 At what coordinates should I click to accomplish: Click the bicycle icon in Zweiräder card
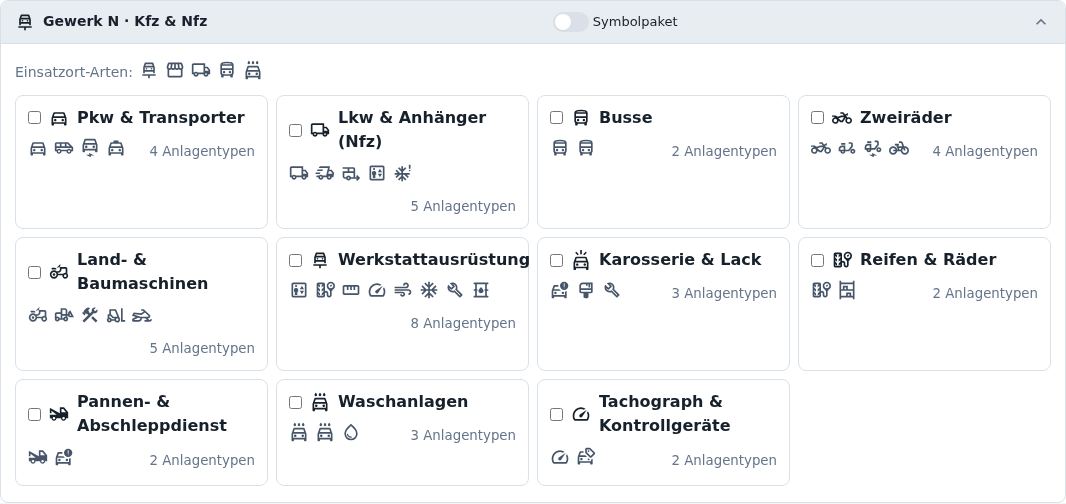pyautogui.click(x=899, y=148)
